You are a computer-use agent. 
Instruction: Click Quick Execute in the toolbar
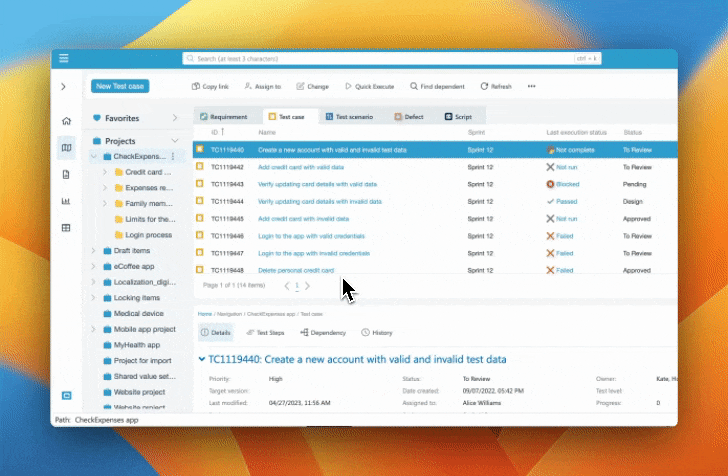coord(371,87)
